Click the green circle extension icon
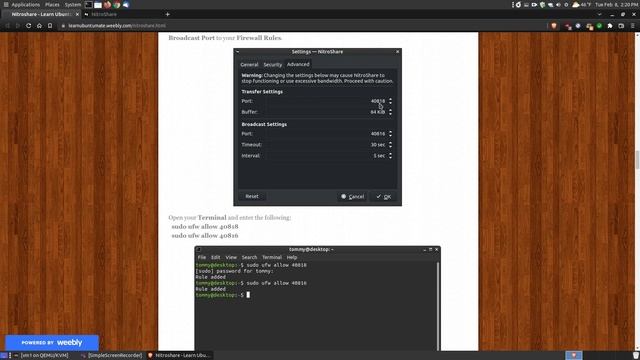 [599, 26]
